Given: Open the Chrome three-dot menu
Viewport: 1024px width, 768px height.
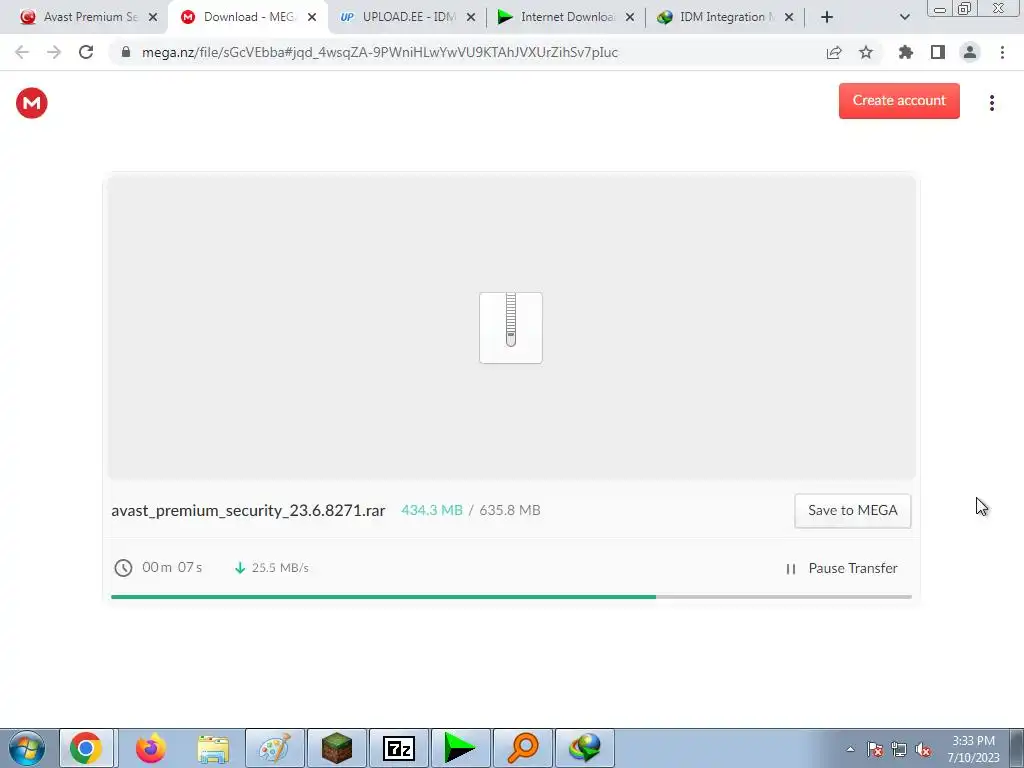Looking at the screenshot, I should (1002, 52).
